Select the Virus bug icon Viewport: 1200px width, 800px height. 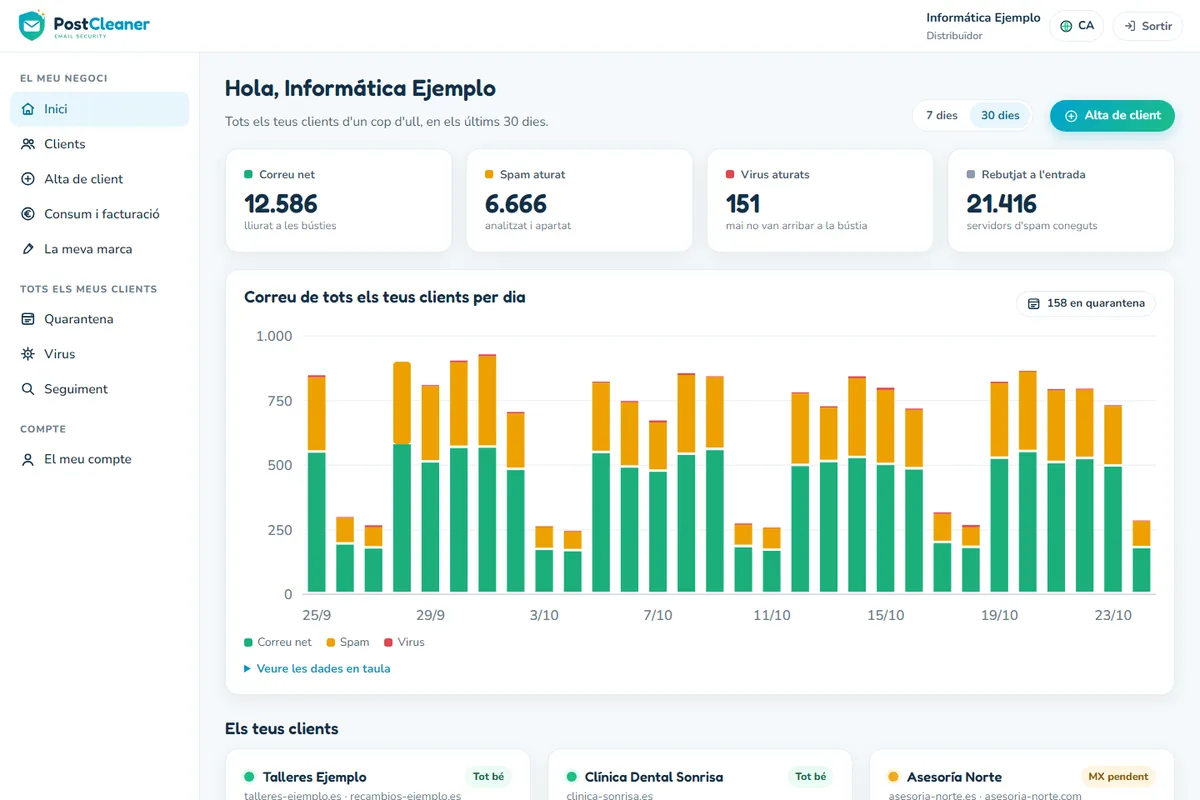(28, 354)
